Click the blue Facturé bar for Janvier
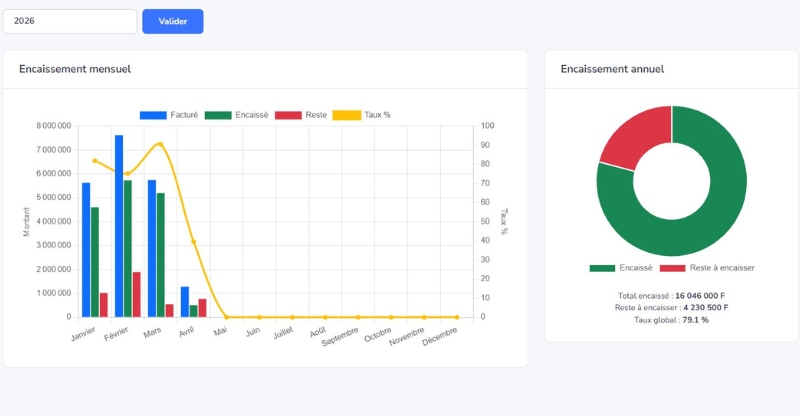 tap(86, 250)
